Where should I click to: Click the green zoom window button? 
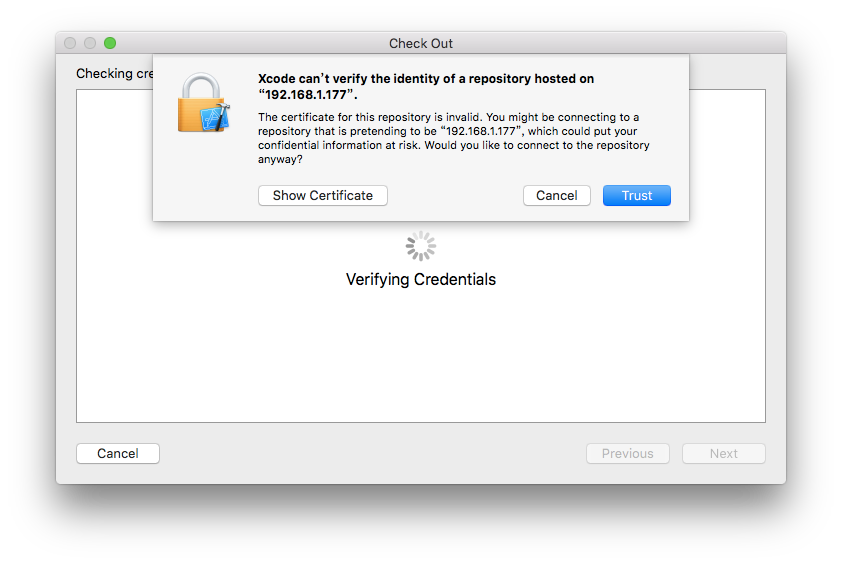[x=110, y=43]
